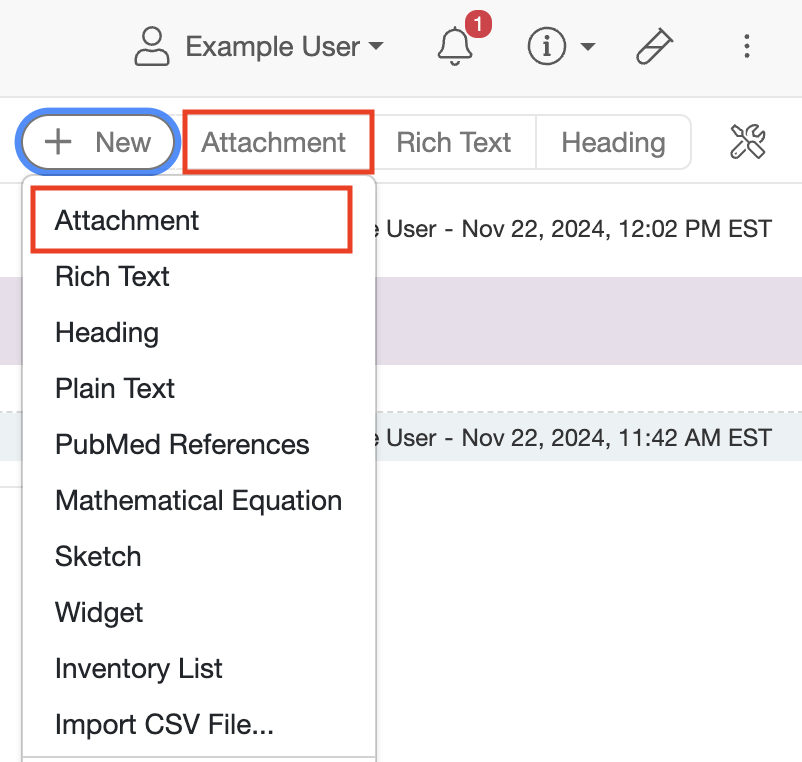802x762 pixels.
Task: Select the pencil edit icon
Action: click(654, 46)
